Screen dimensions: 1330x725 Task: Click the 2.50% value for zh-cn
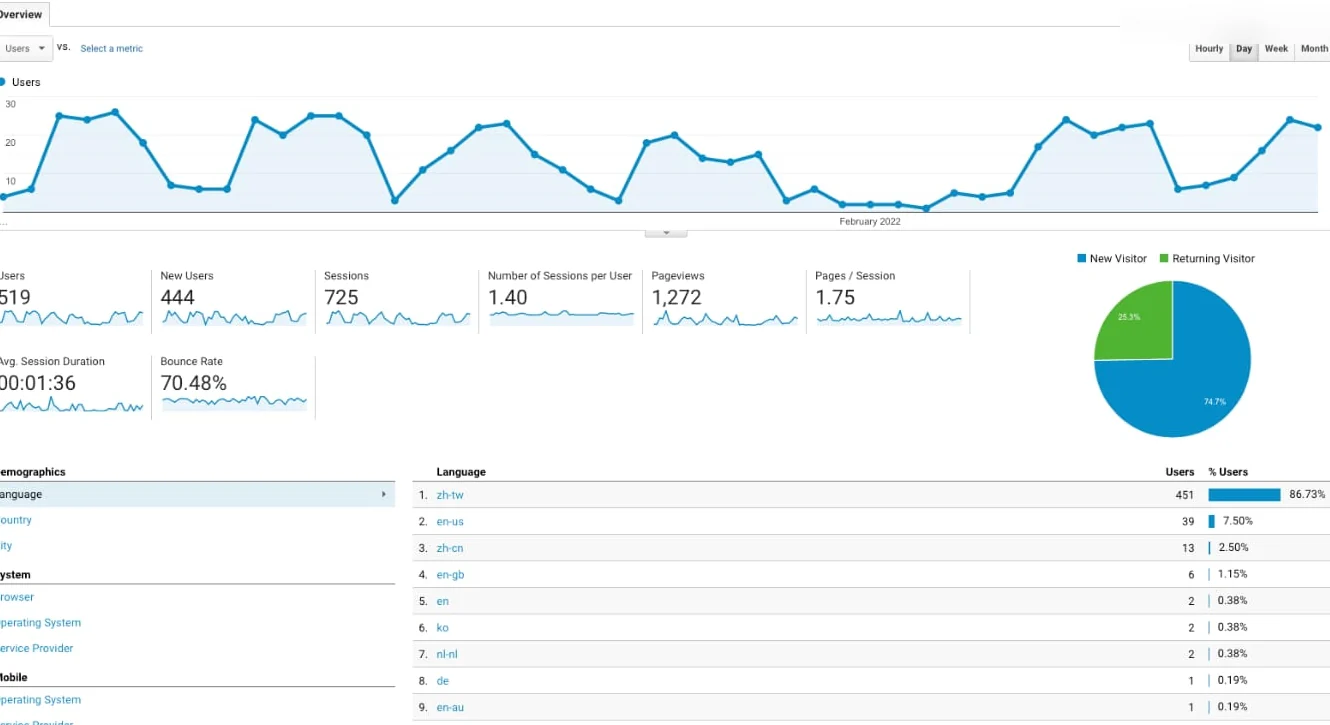(1233, 548)
